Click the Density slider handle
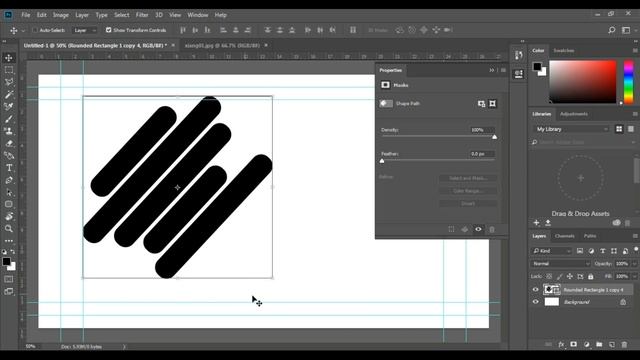 (x=494, y=137)
